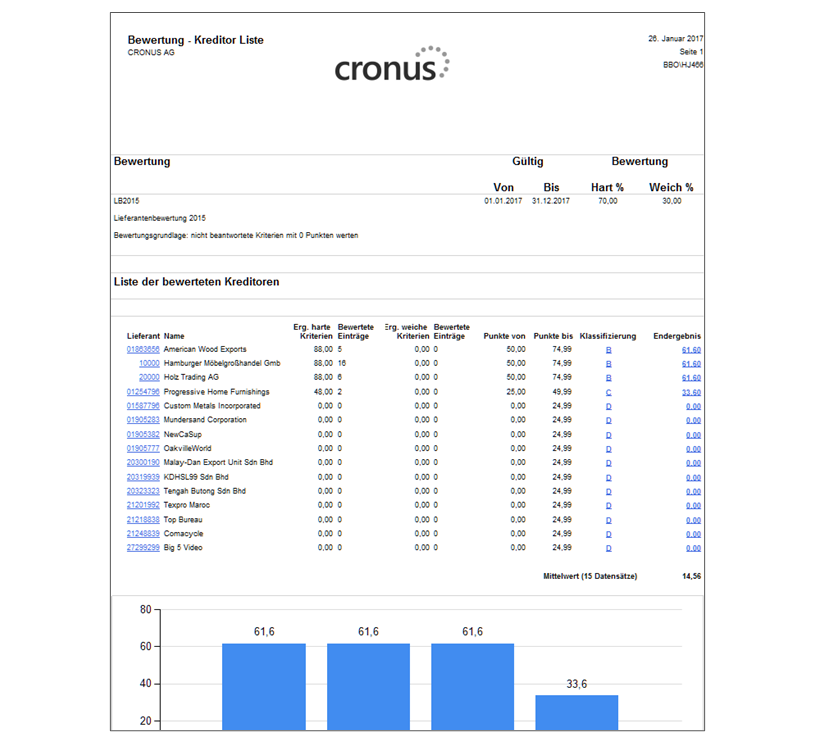Open Endergebnis 61,60 for Holz Trading AG

[x=692, y=378]
